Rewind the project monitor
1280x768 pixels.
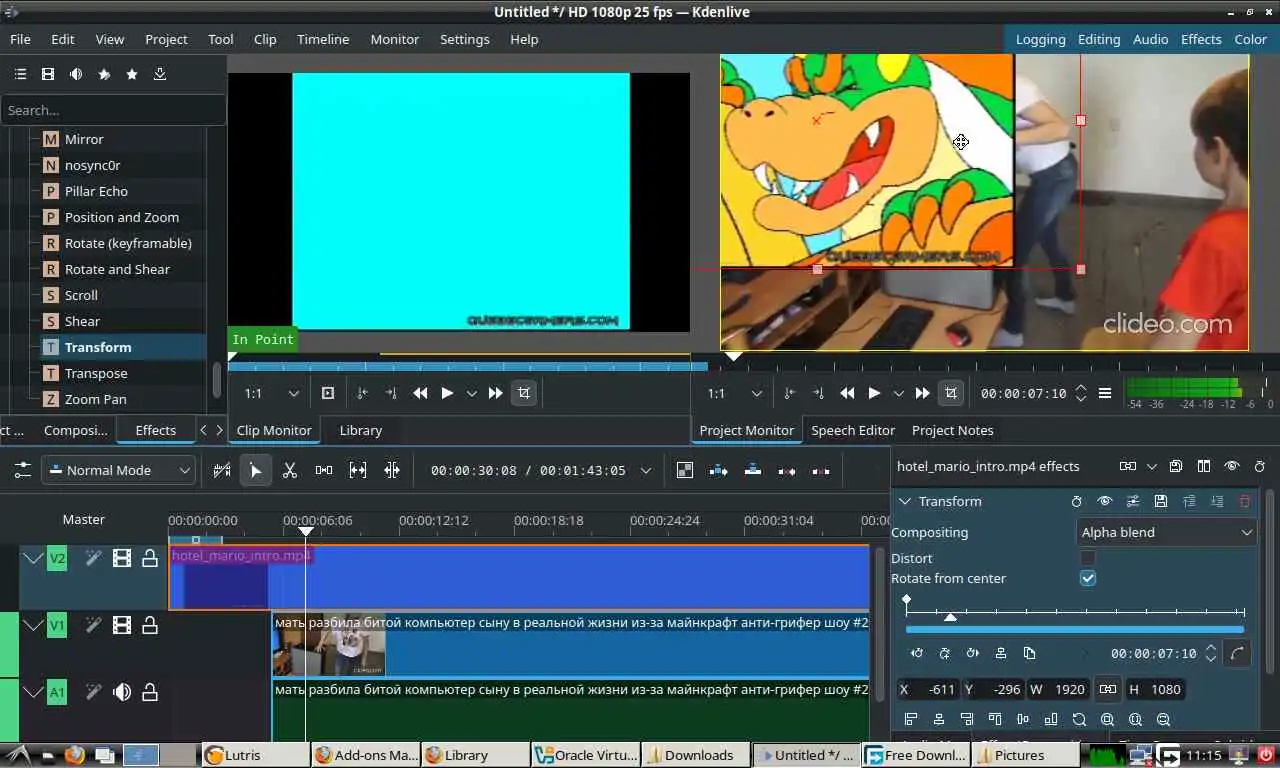tap(847, 393)
